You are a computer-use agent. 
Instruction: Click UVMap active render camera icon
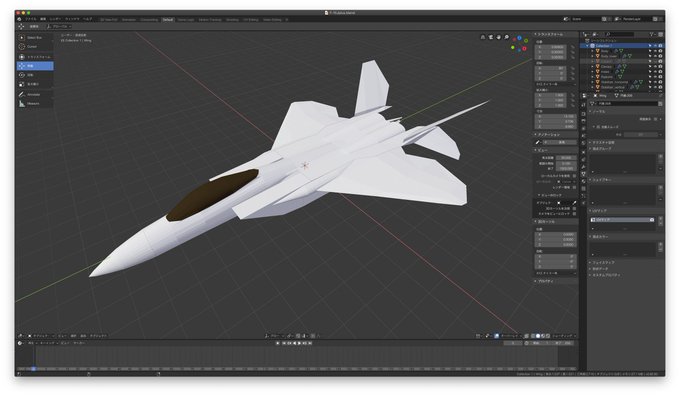[651, 220]
